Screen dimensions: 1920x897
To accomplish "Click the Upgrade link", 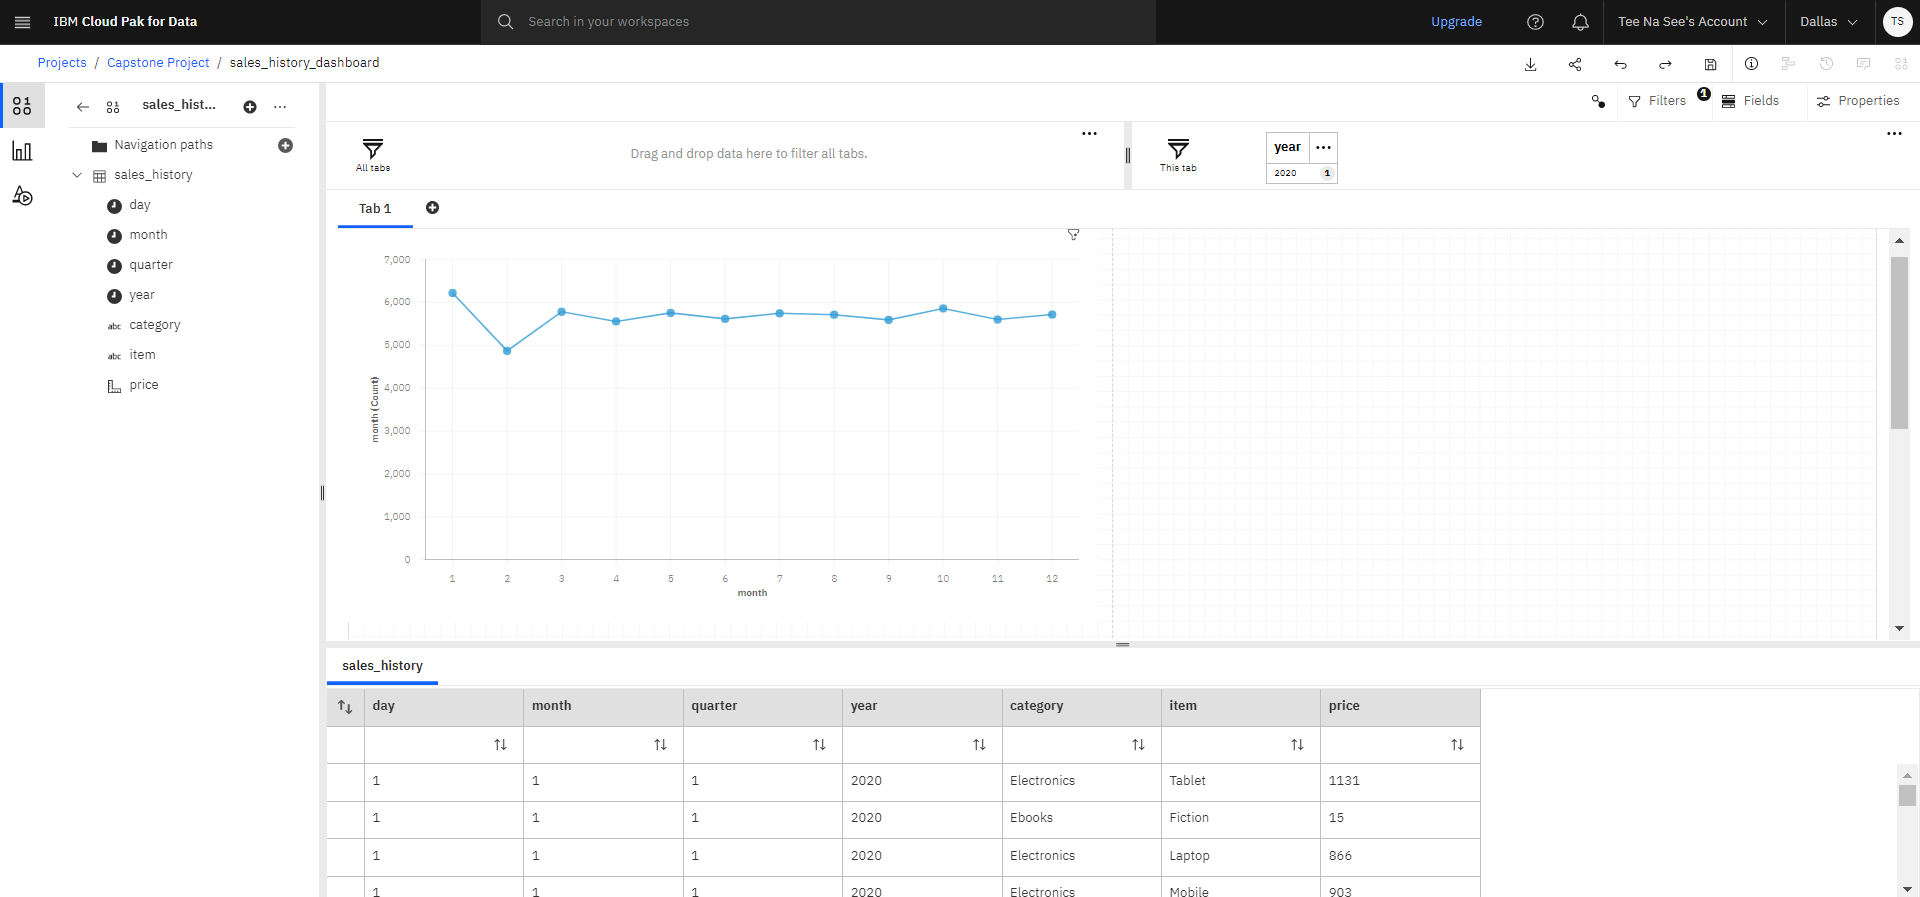I will point(1456,22).
